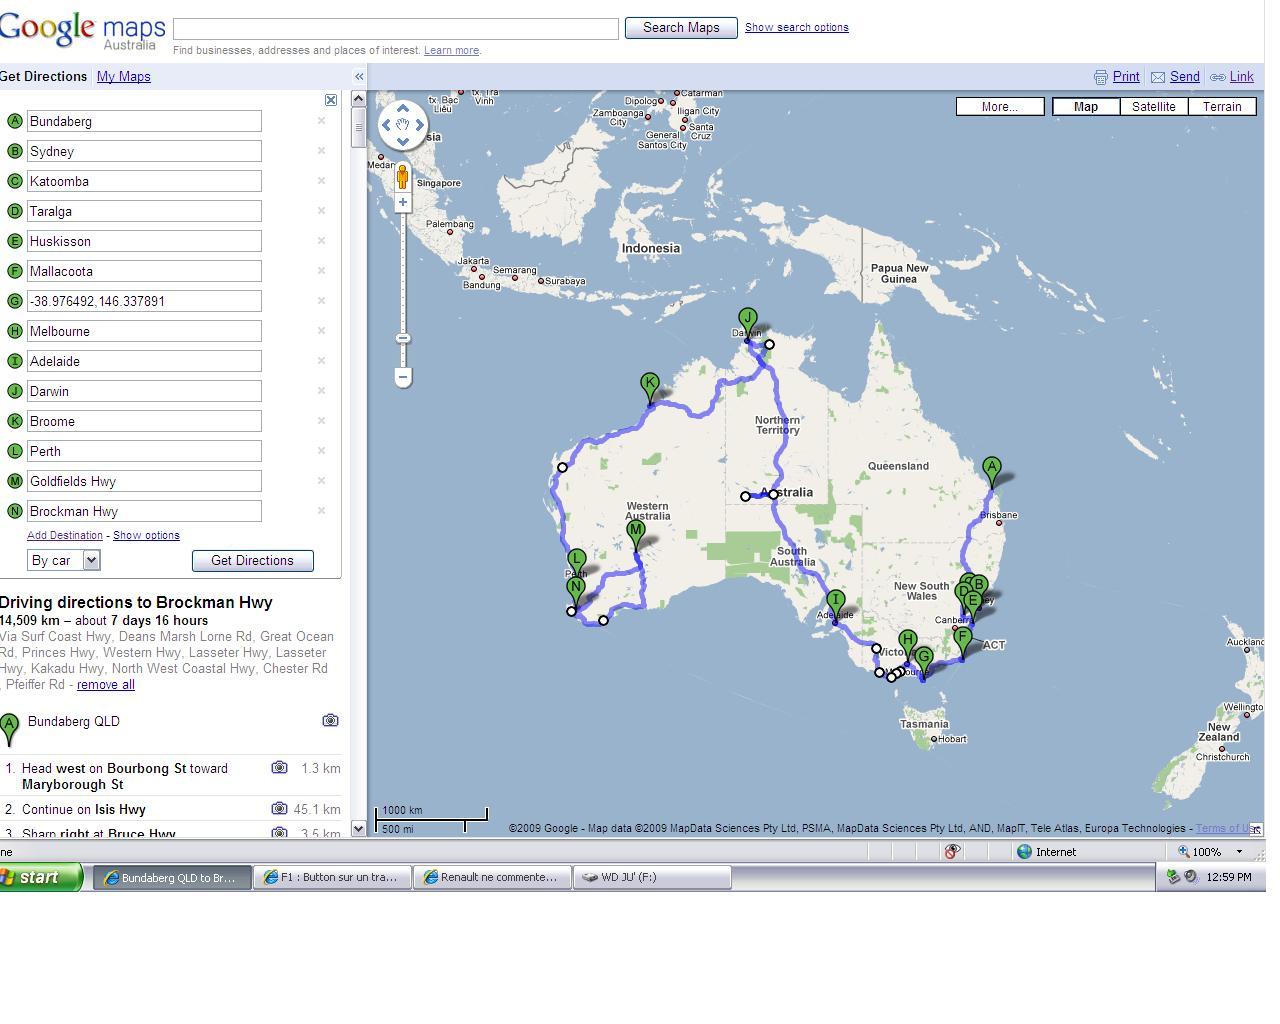This screenshot has width=1280, height=1024.
Task: Click the taskbar clock 12:59 PM
Action: click(1229, 877)
